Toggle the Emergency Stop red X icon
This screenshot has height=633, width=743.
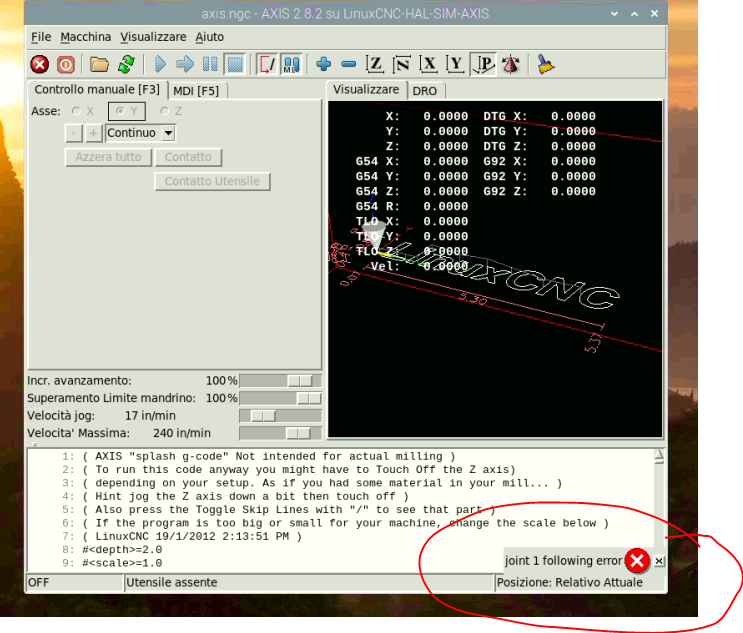[x=40, y=64]
